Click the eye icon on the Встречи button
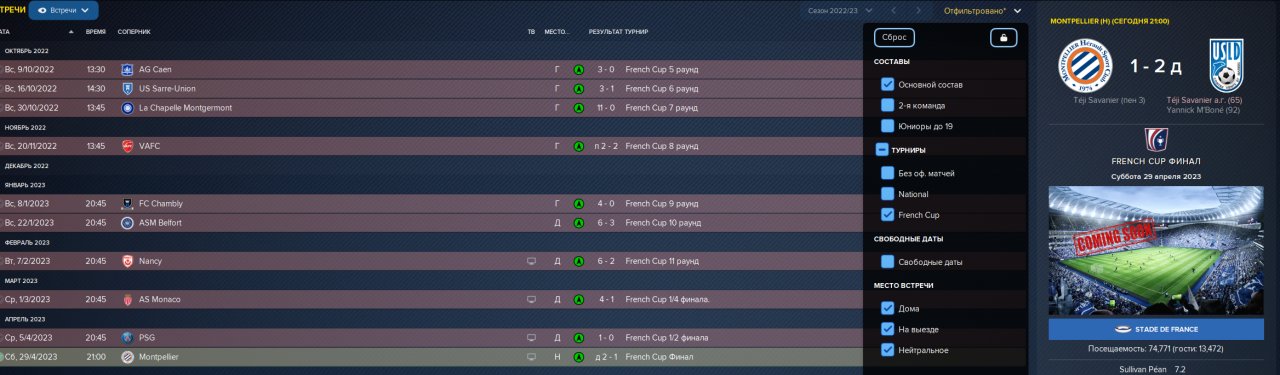1280x375 pixels. pos(41,10)
